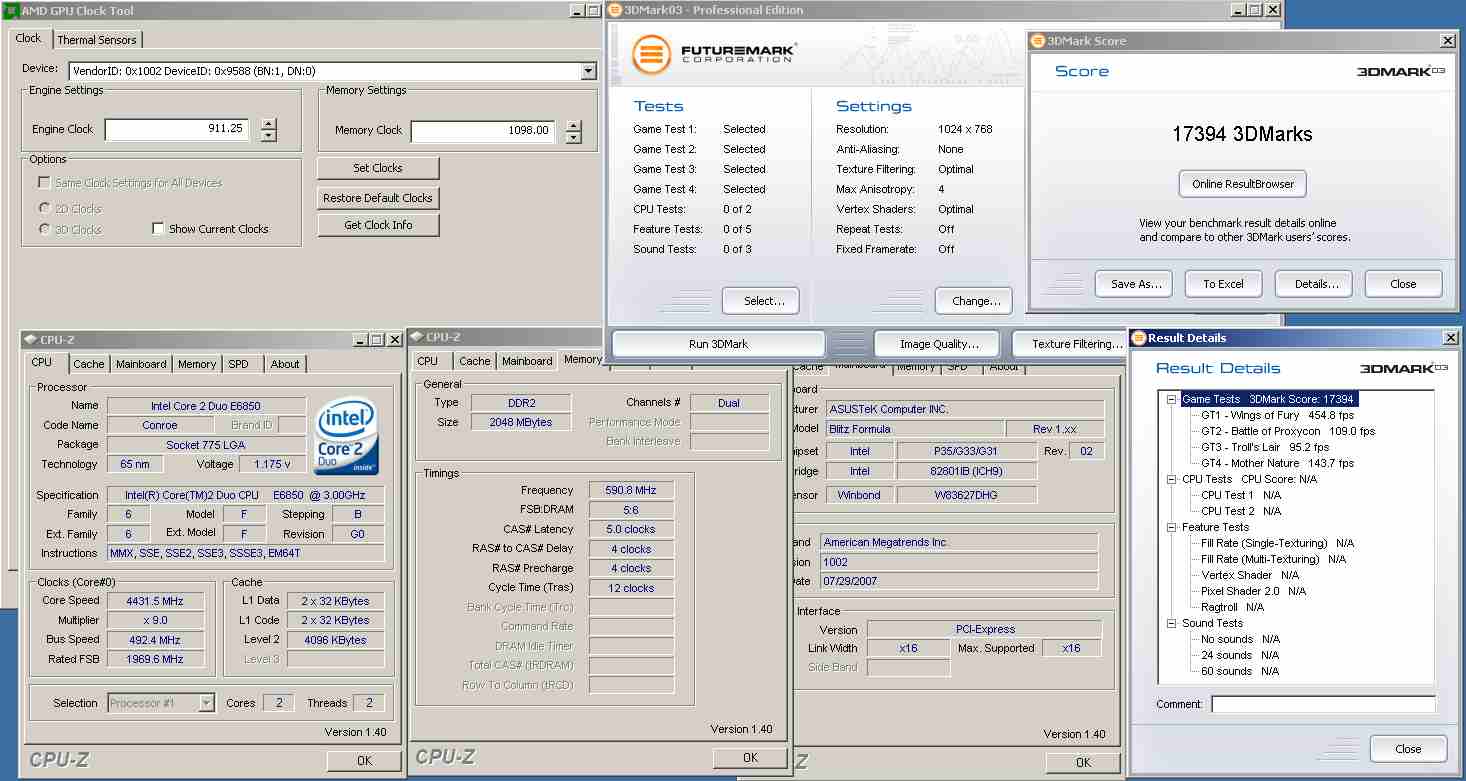Viewport: 1466px width, 781px height.
Task: Toggle Same Clock Settings for All Devices
Action: pos(44,183)
